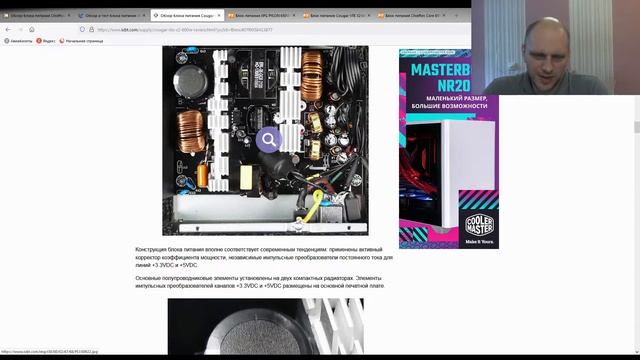Click the paragraph starting 'Основные полупроводниковые элементы'
Image resolution: width=640 pixels, height=360 pixels.
(x=260, y=282)
